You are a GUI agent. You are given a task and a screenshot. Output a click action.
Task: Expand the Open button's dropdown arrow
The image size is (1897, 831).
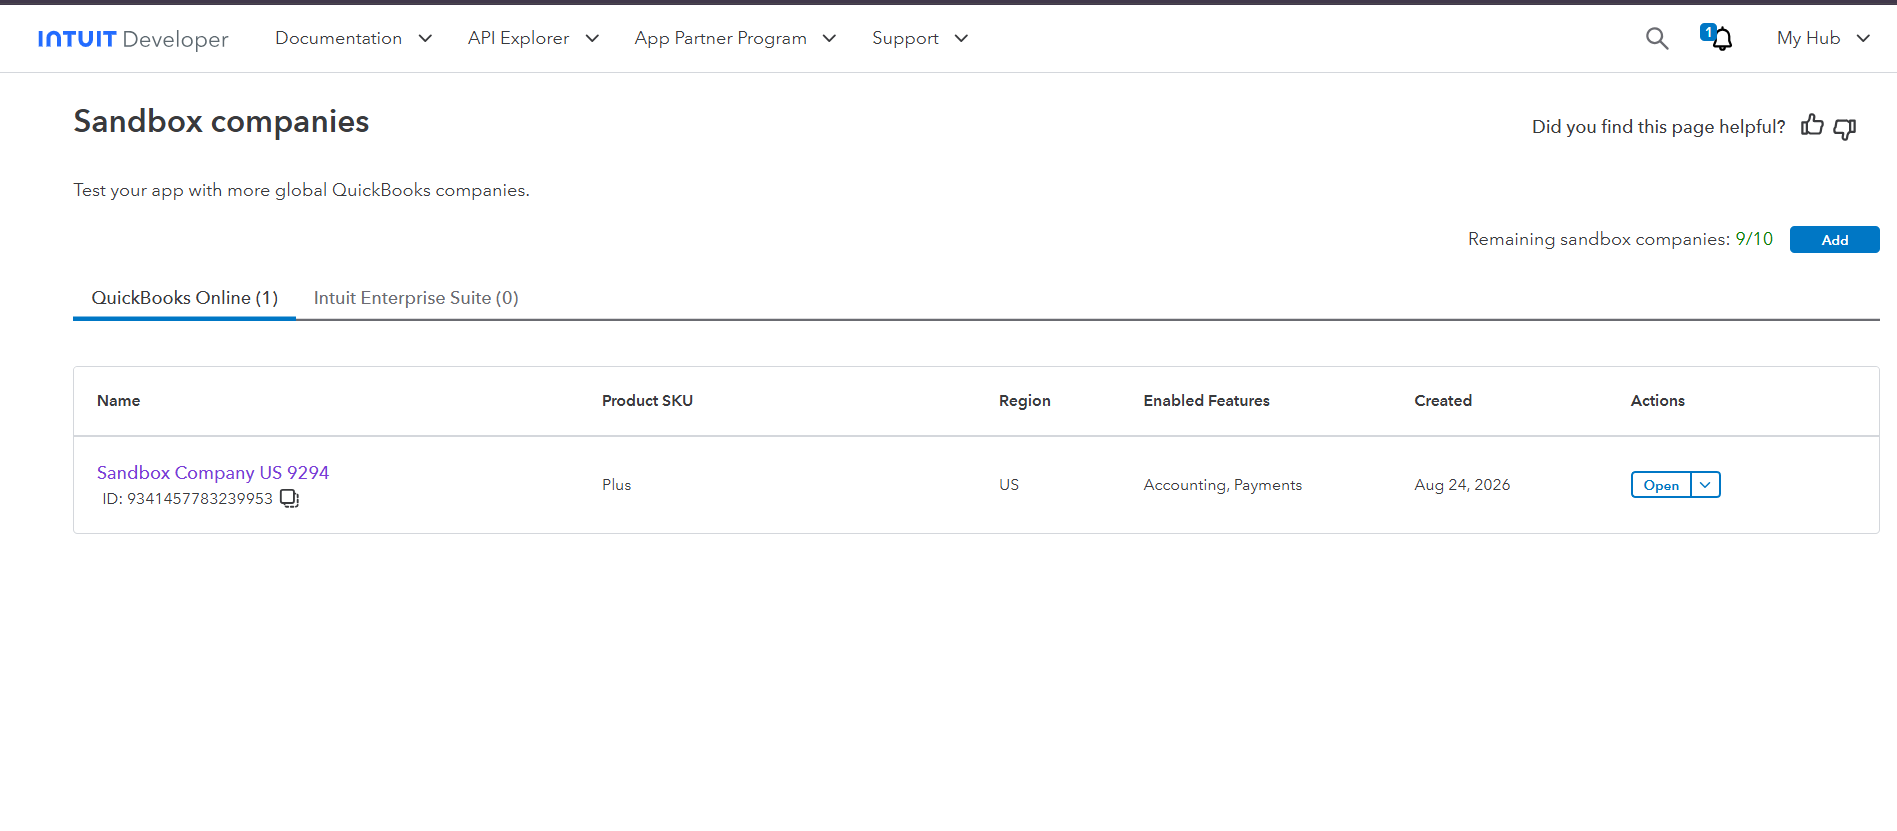click(x=1705, y=485)
